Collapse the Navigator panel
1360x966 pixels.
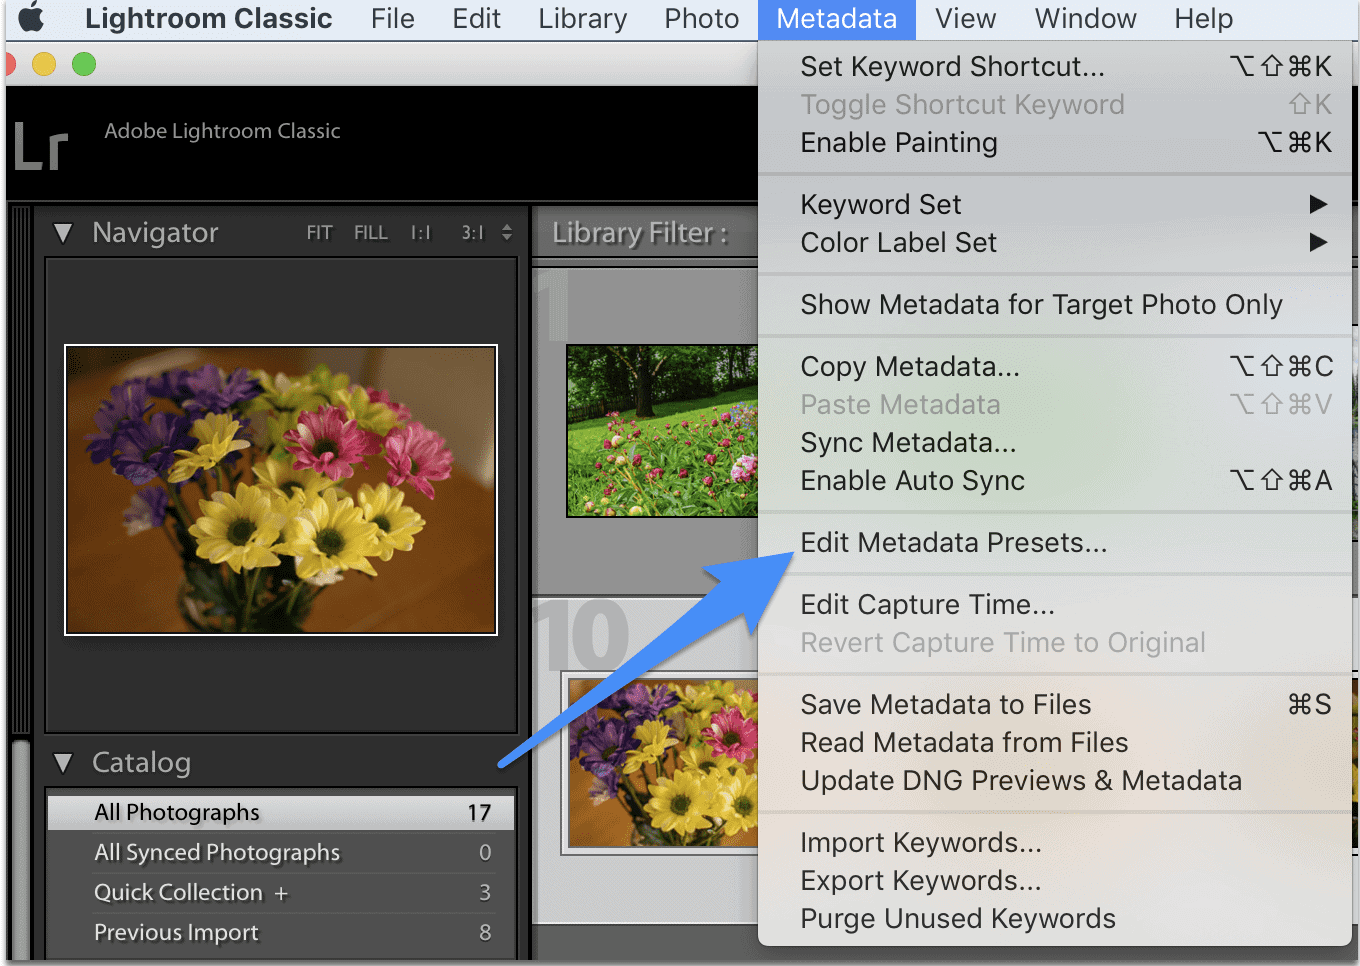pyautogui.click(x=63, y=232)
